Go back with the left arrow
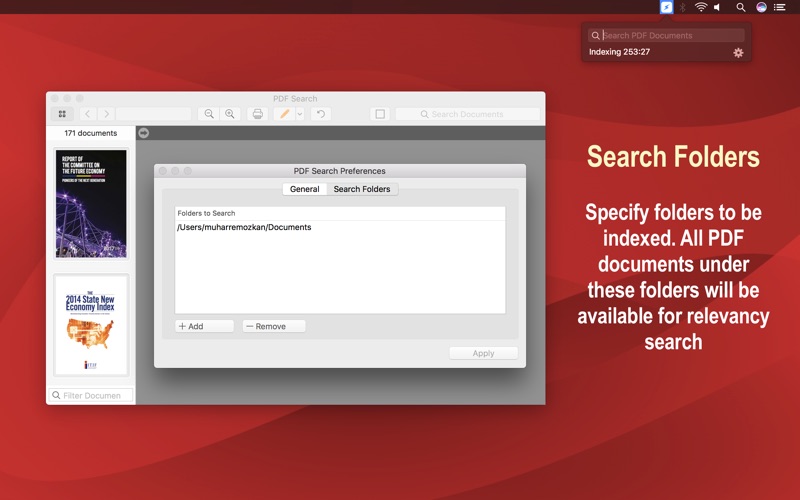Image resolution: width=800 pixels, height=500 pixels. click(x=87, y=114)
